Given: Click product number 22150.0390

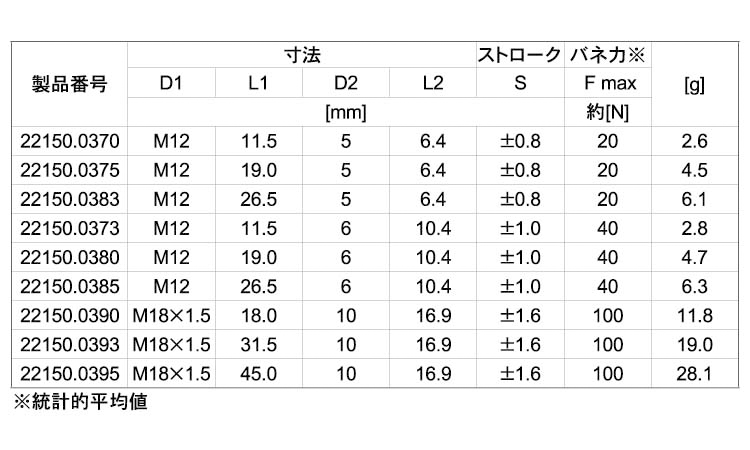Looking at the screenshot, I should coord(69,316).
